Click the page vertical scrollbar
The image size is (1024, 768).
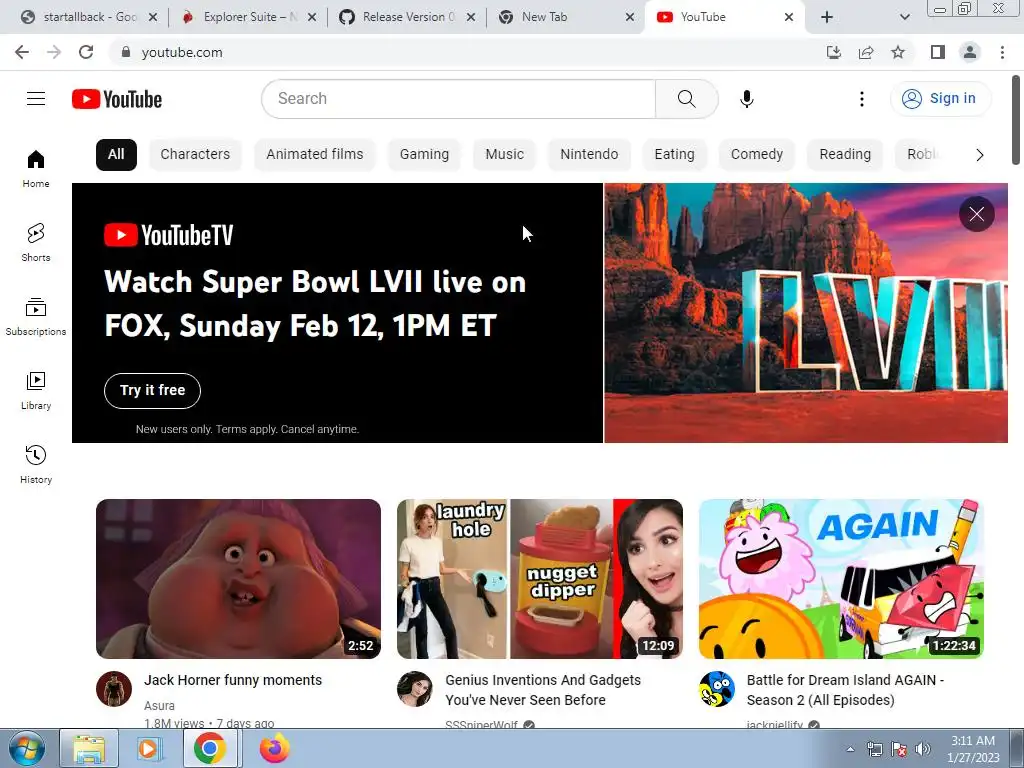click(1016, 120)
